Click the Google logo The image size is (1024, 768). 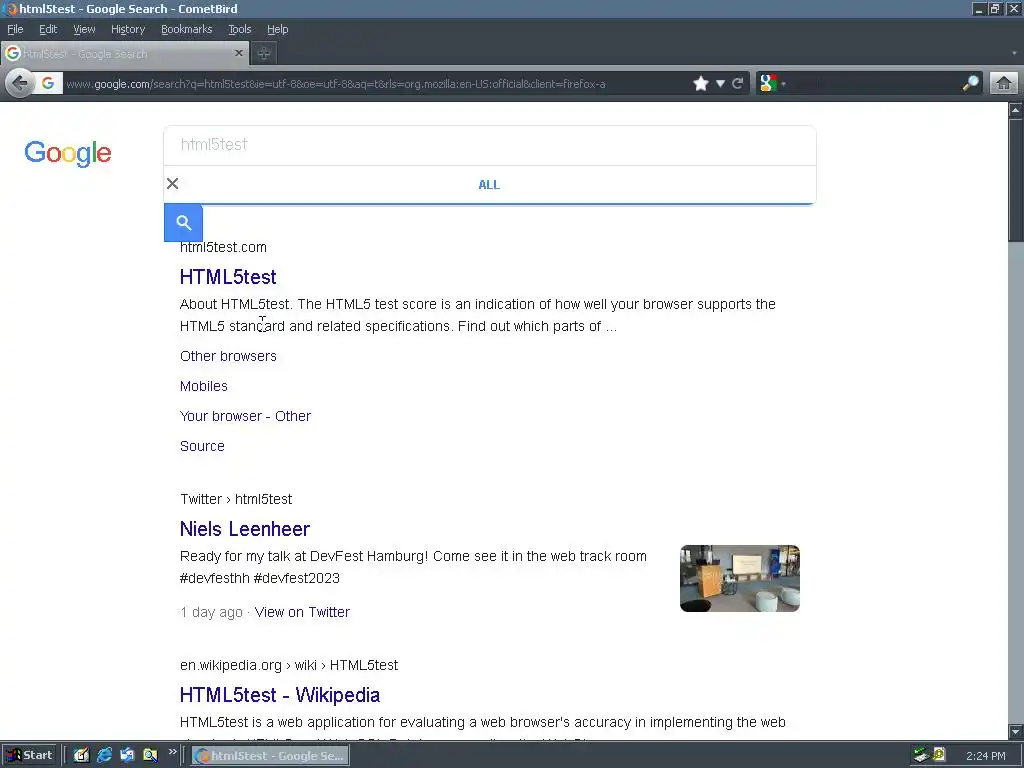click(x=68, y=153)
